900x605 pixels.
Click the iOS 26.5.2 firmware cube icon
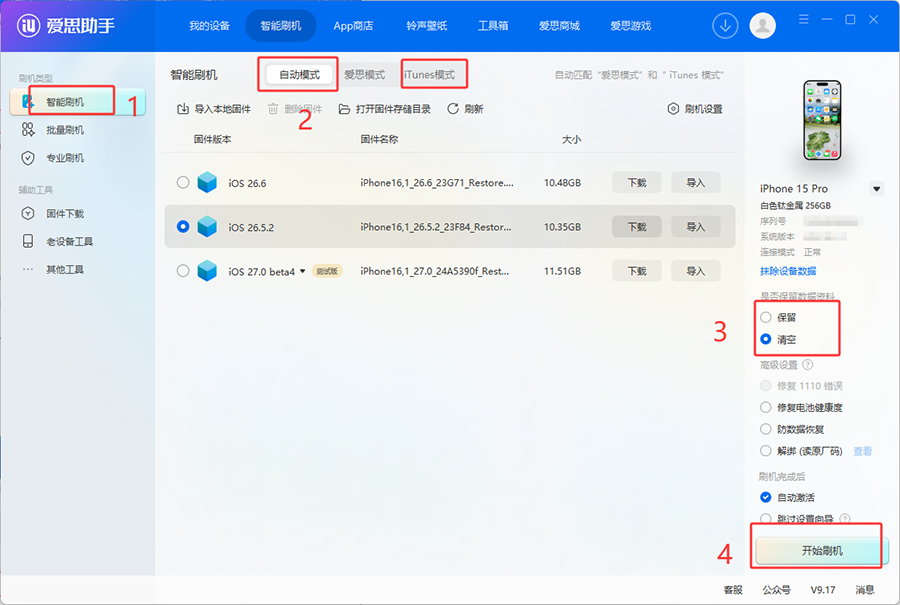(207, 227)
